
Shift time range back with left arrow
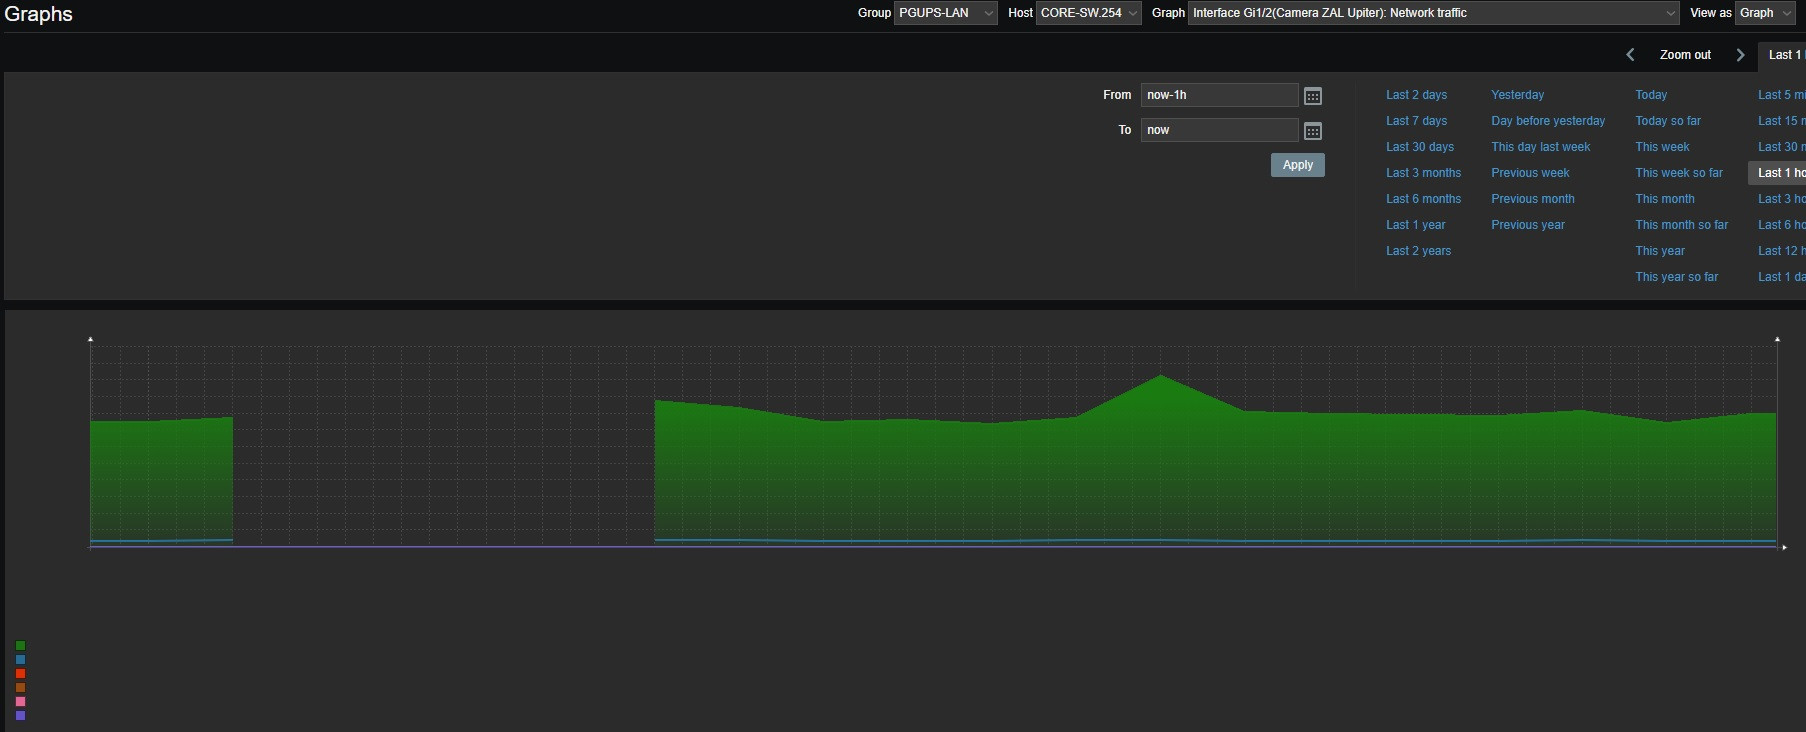1630,55
